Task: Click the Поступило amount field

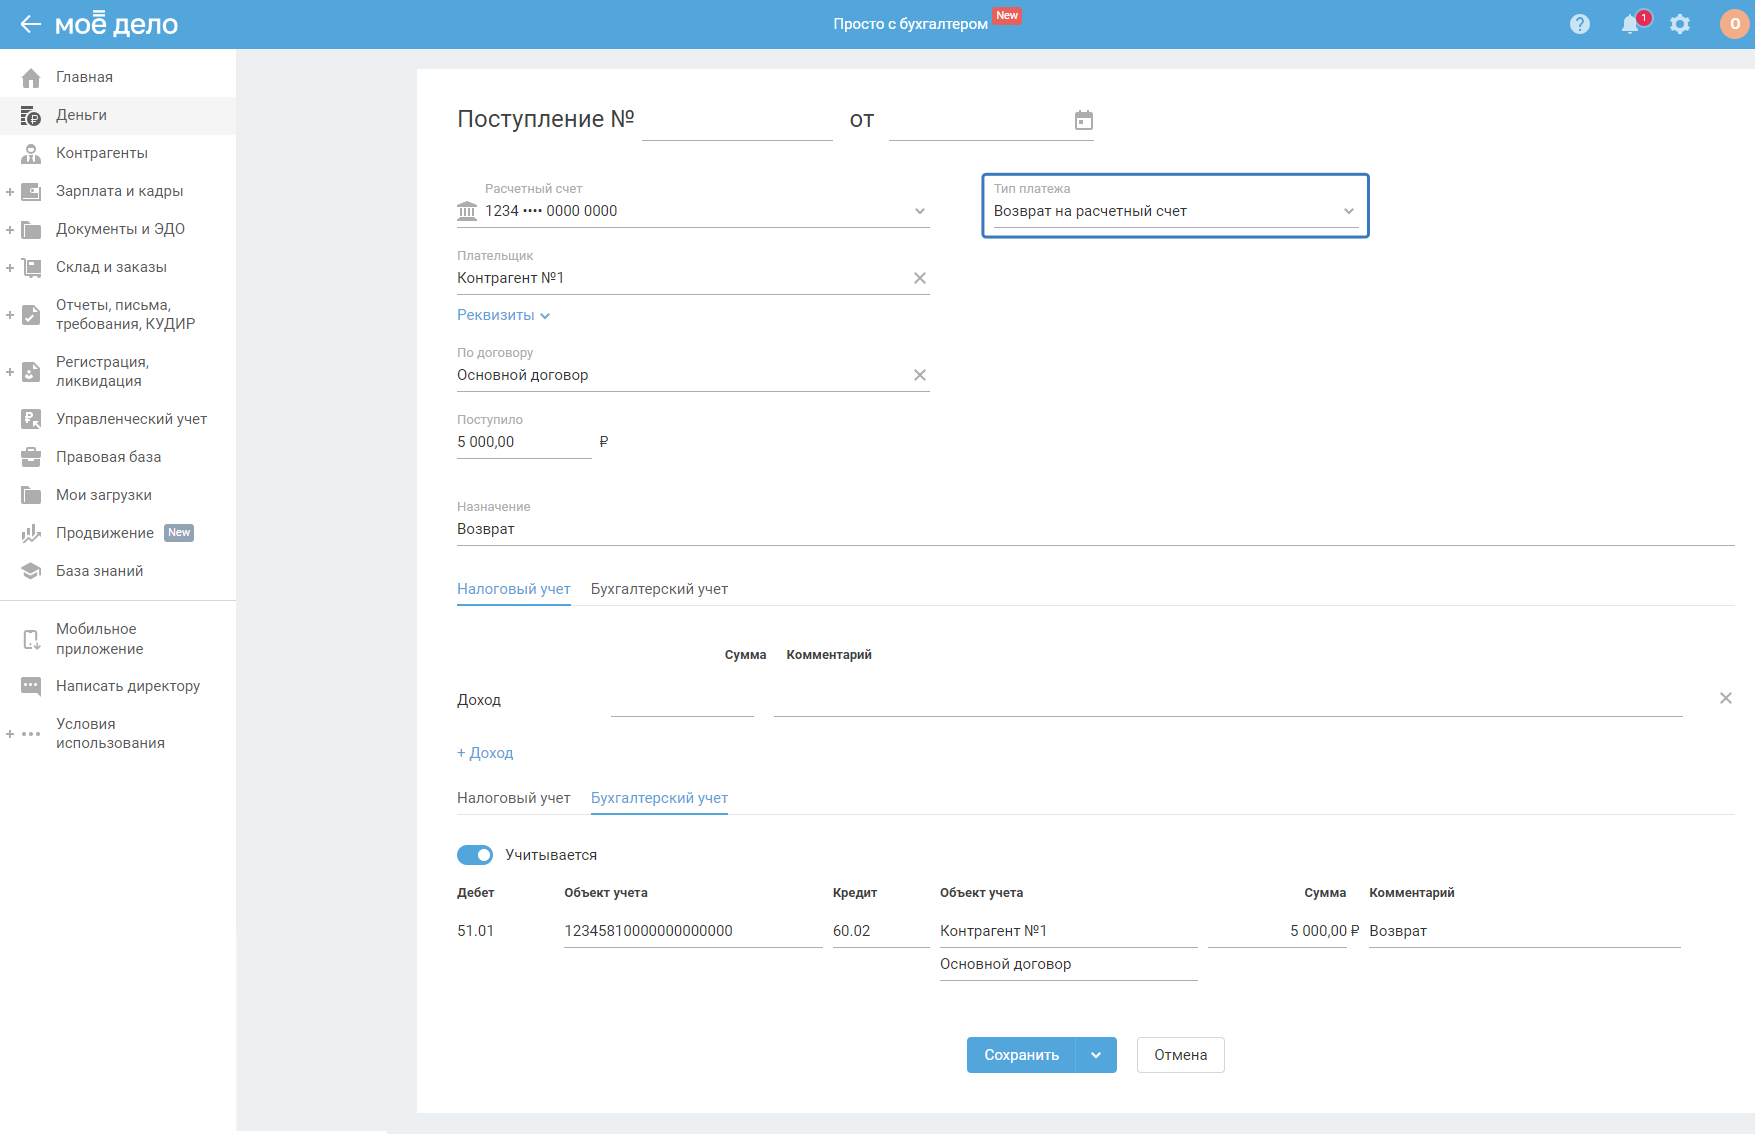Action: click(523, 442)
